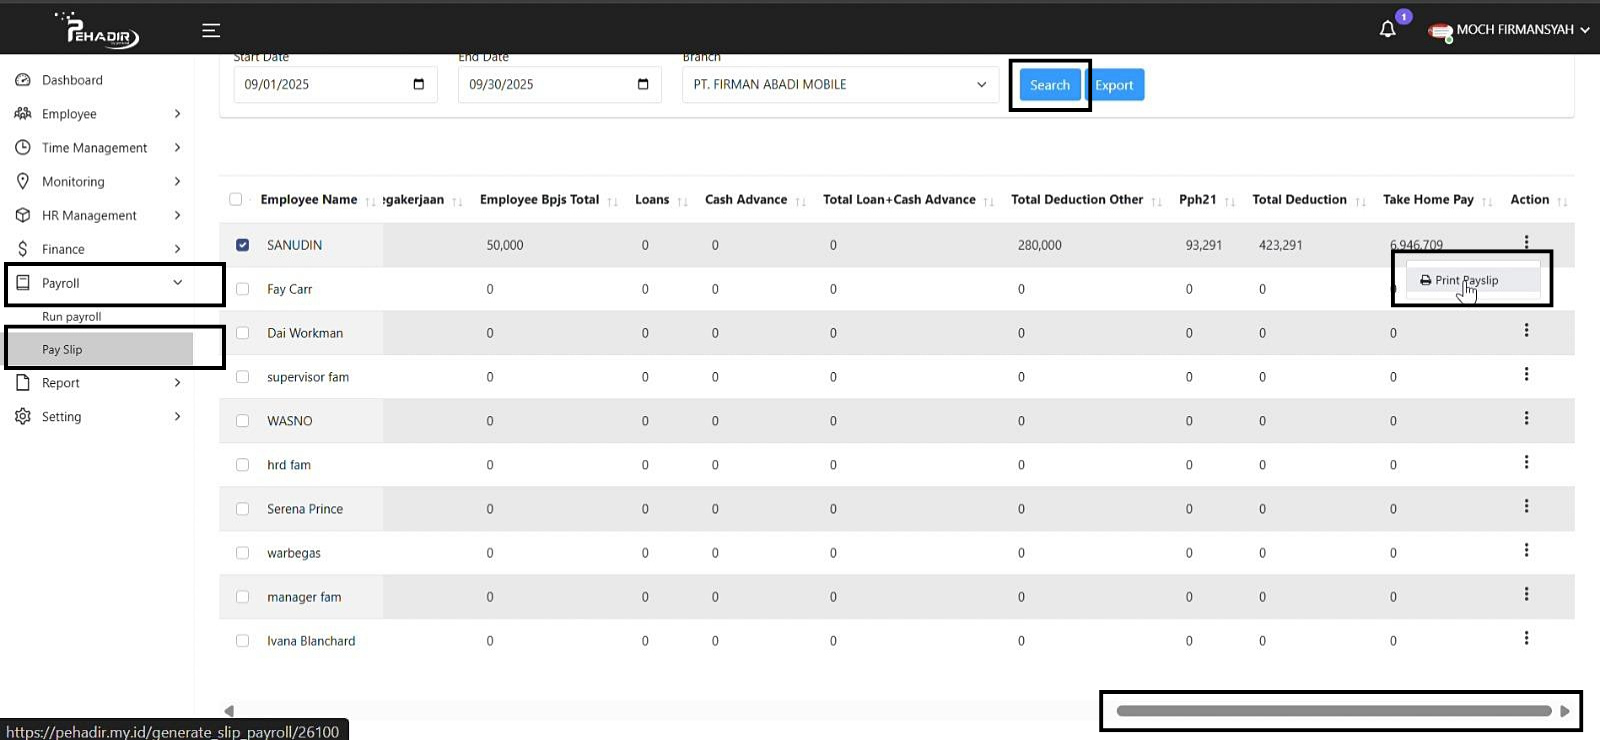Check the Fay Carr row checkbox
Image resolution: width=1600 pixels, height=740 pixels.
coord(242,289)
